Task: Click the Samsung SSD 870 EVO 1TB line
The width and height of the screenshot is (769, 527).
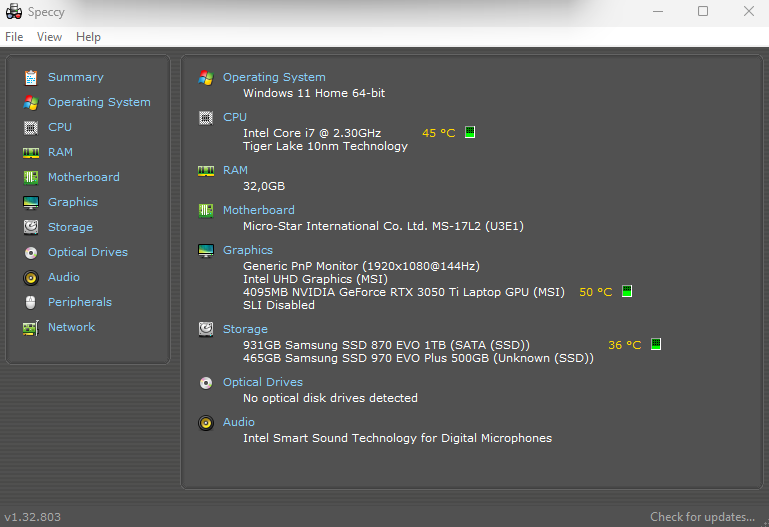Action: tap(386, 345)
